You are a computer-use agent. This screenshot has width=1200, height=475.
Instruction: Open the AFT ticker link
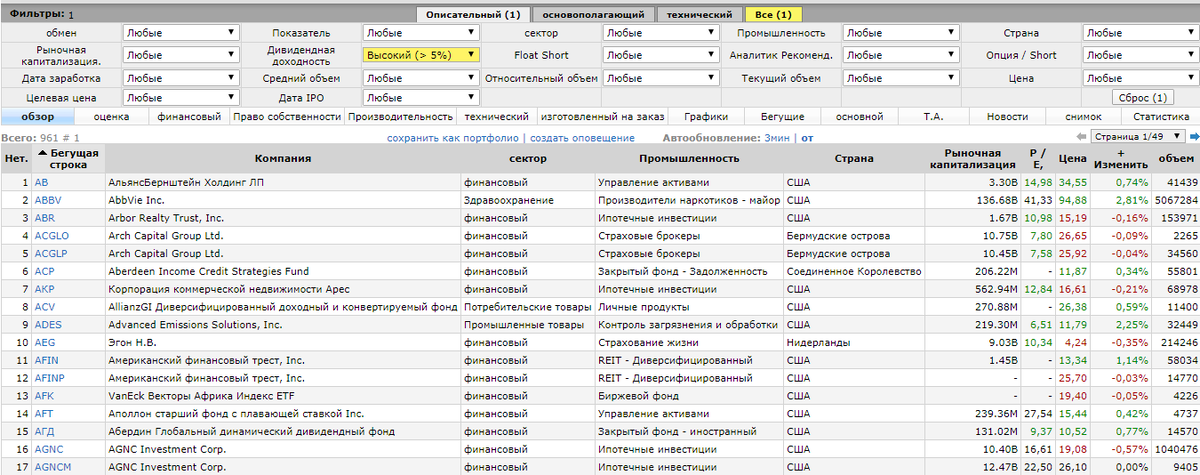pyautogui.click(x=44, y=414)
